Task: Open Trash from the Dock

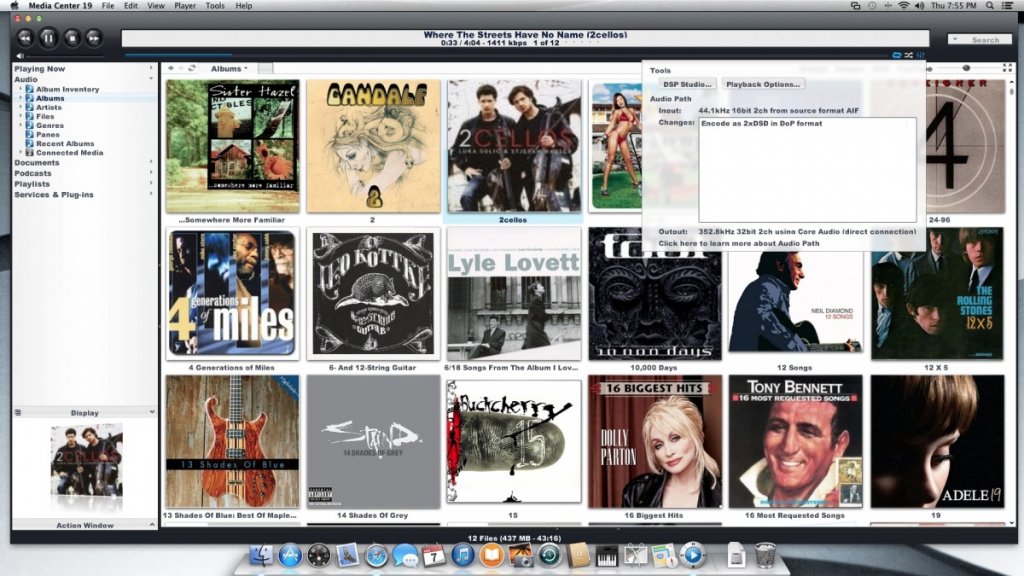Action: tap(765, 555)
